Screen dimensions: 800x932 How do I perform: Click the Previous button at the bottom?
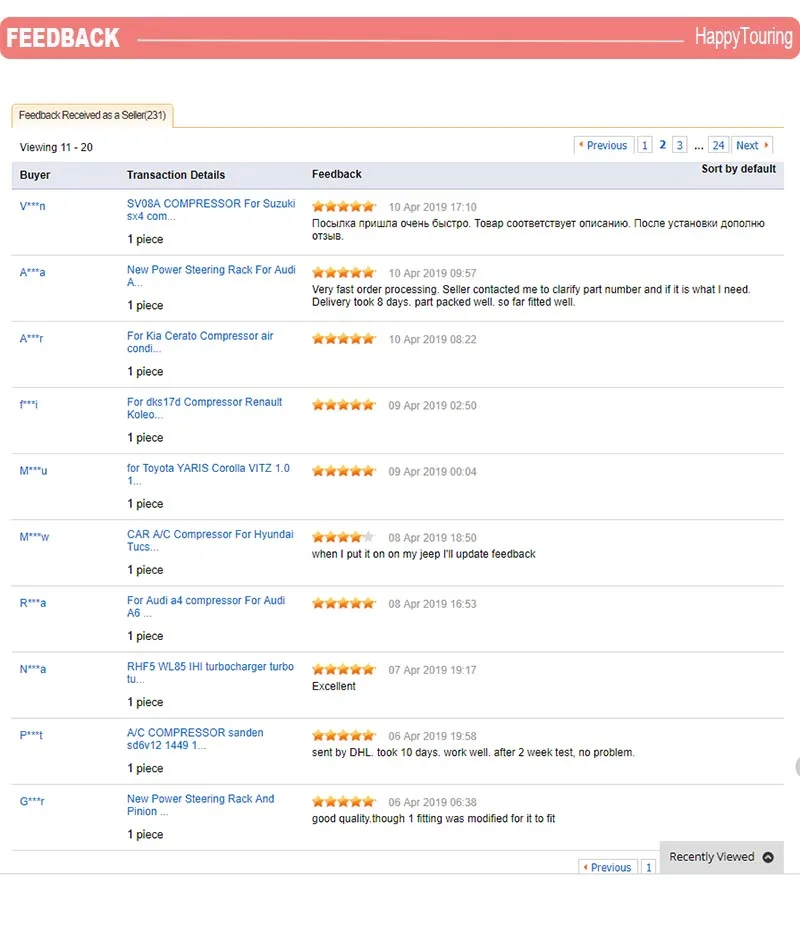606,868
